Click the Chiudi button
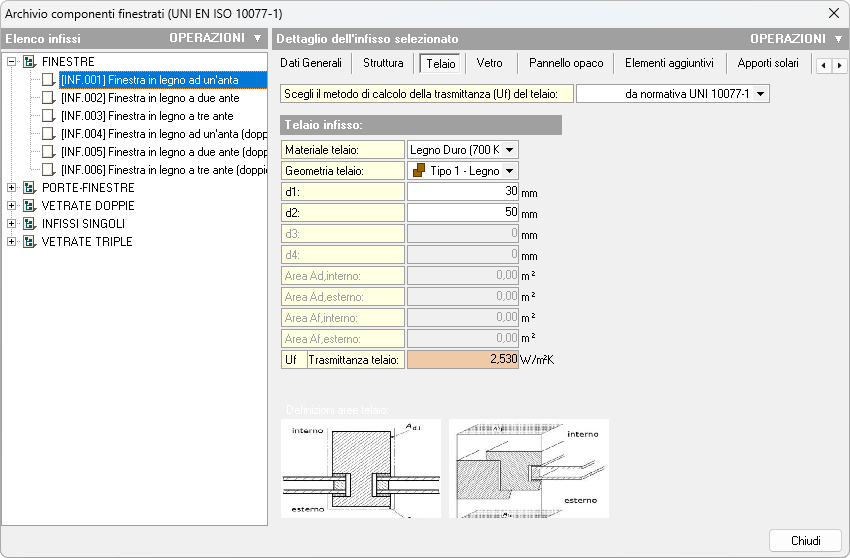 [805, 541]
